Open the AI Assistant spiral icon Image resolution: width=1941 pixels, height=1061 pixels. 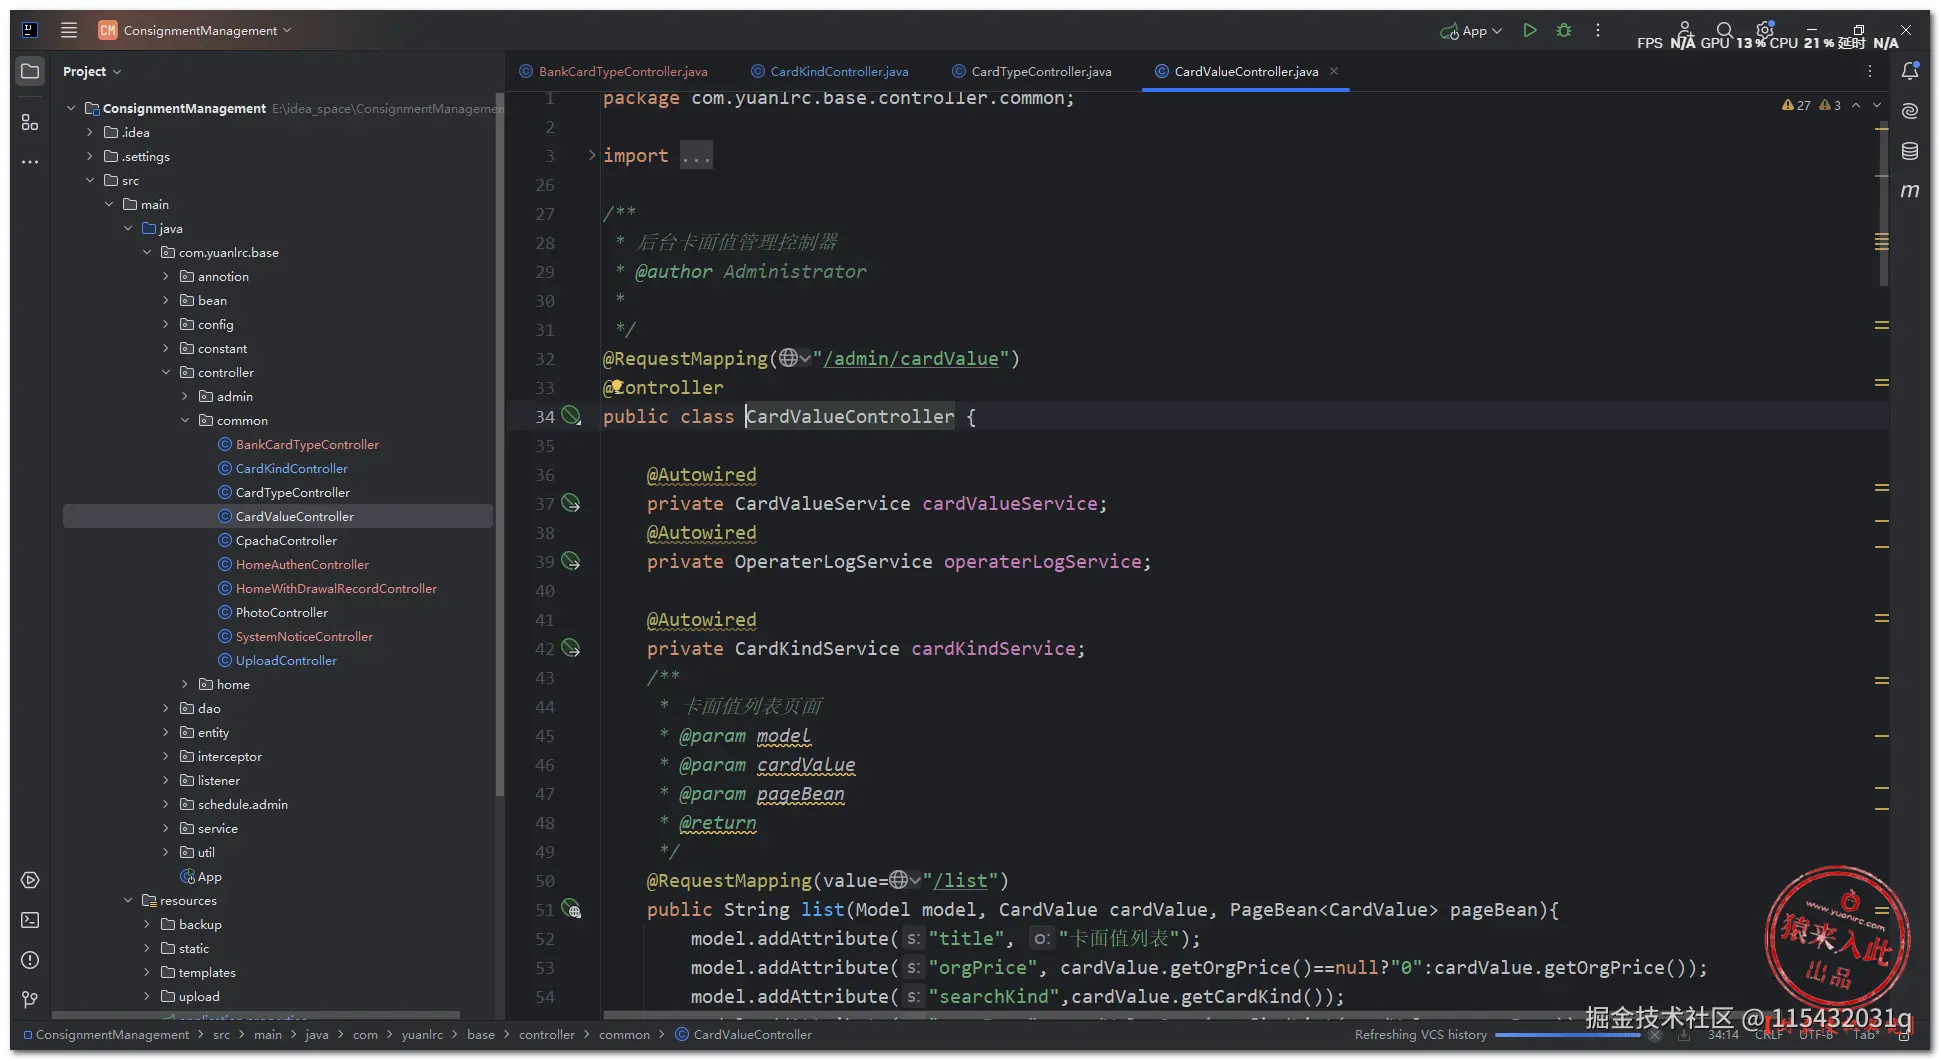tap(1910, 111)
